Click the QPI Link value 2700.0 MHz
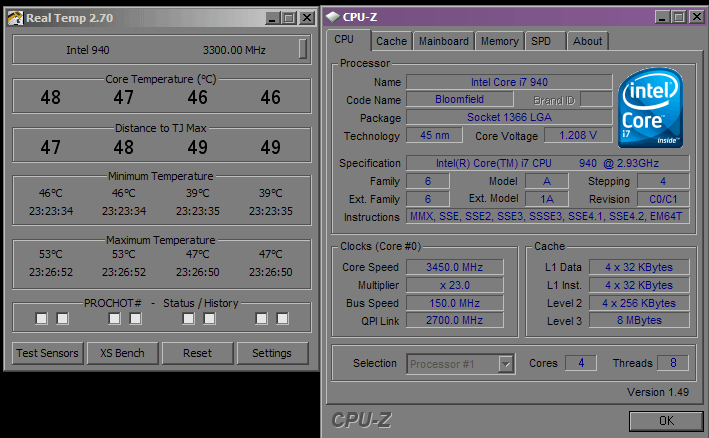 (454, 320)
